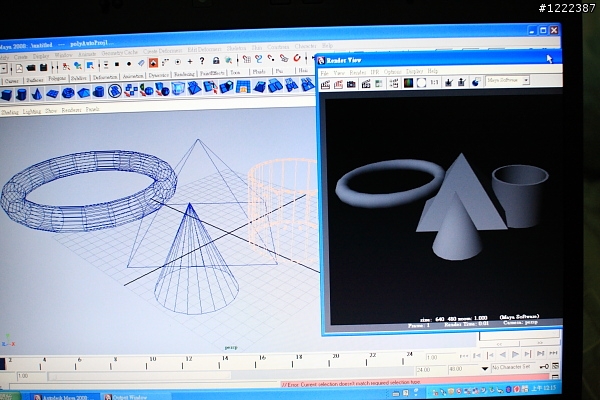This screenshot has width=600, height=400.
Task: Switch to the Dynamics shelf tab
Action: coord(158,75)
